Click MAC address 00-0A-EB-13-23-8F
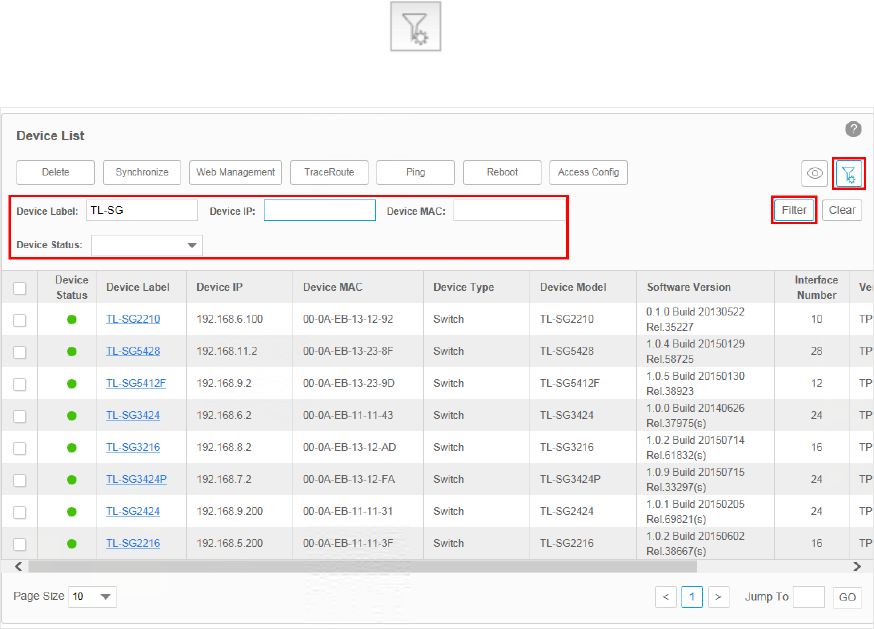Viewport: 874px width, 629px height. (348, 351)
